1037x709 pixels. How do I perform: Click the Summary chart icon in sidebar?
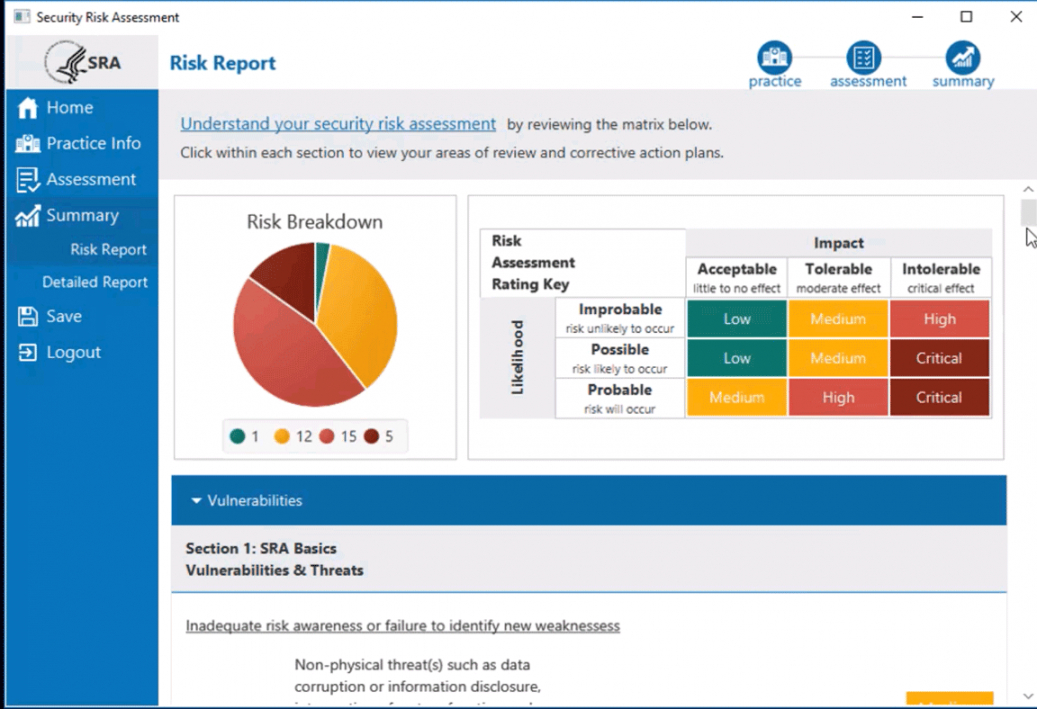27,216
